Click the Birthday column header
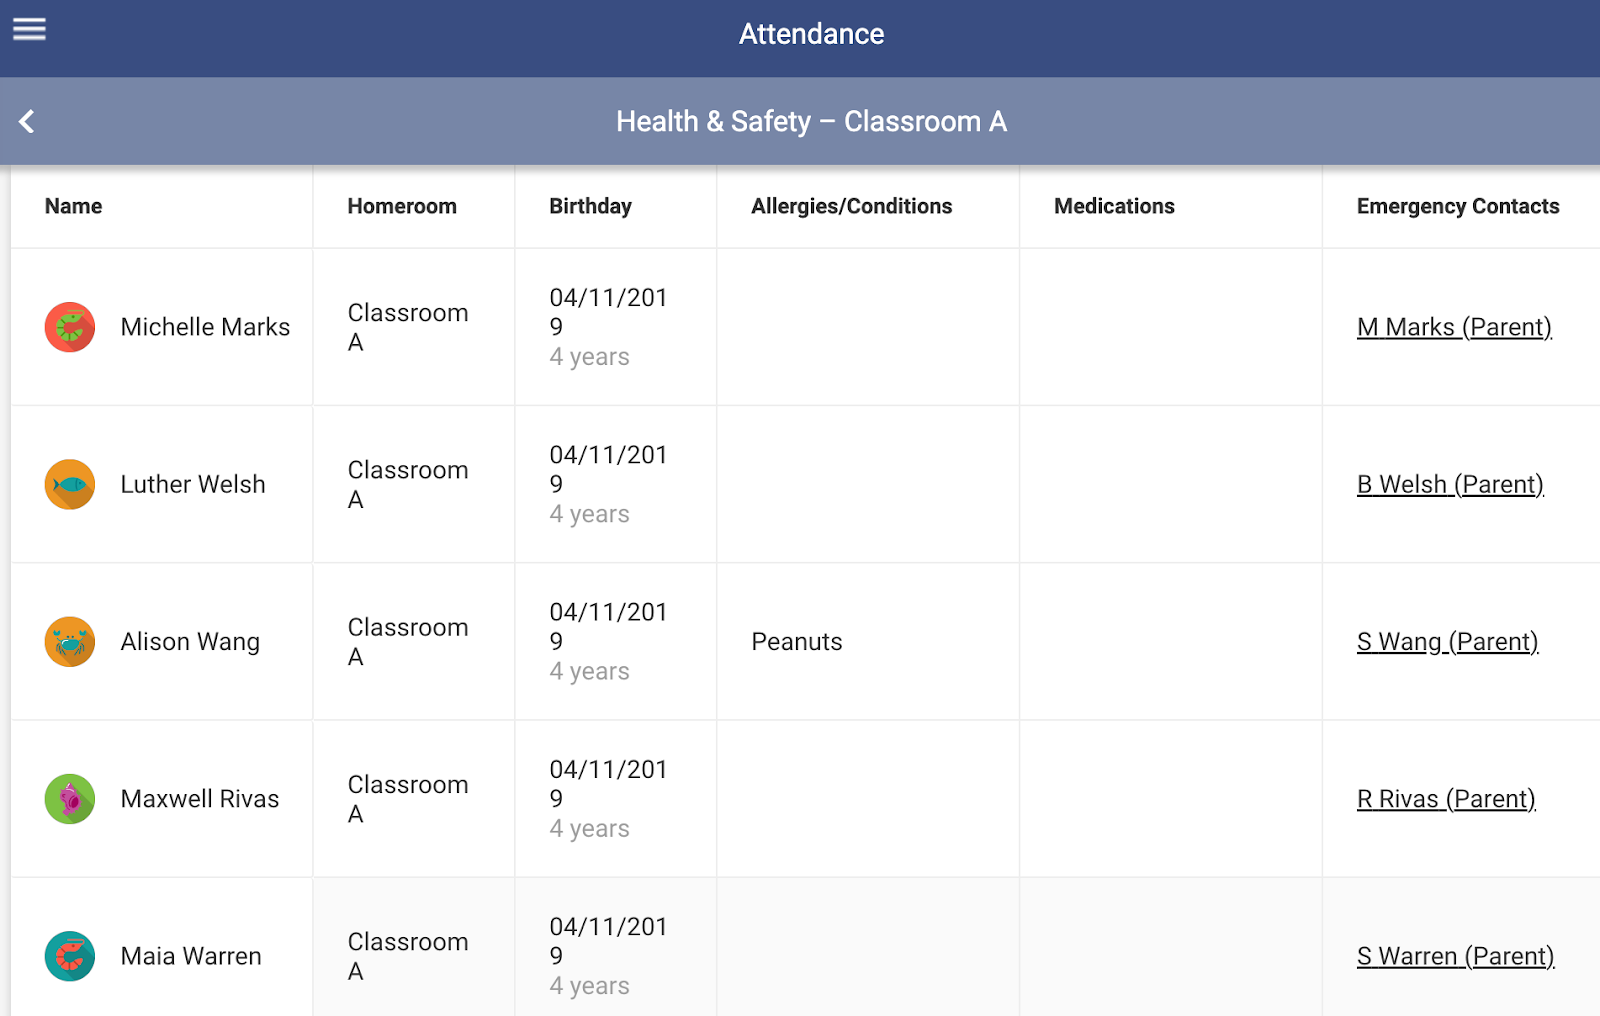The width and height of the screenshot is (1600, 1016). point(590,206)
